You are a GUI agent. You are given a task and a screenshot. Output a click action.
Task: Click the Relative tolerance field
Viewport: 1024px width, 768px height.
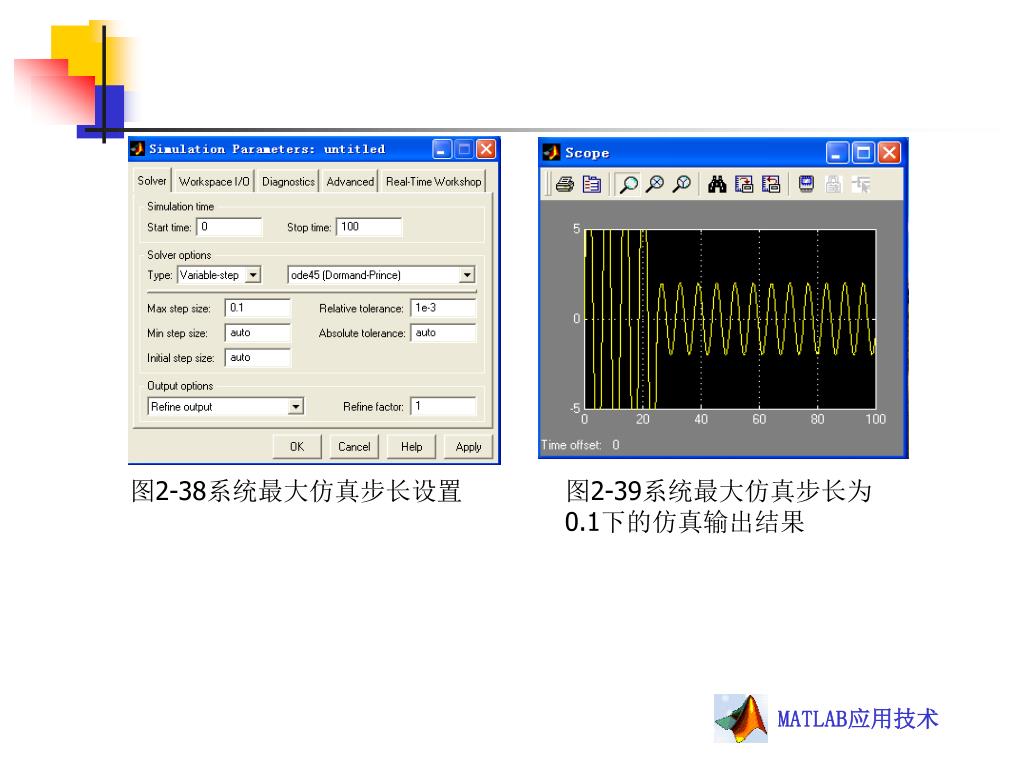point(443,308)
